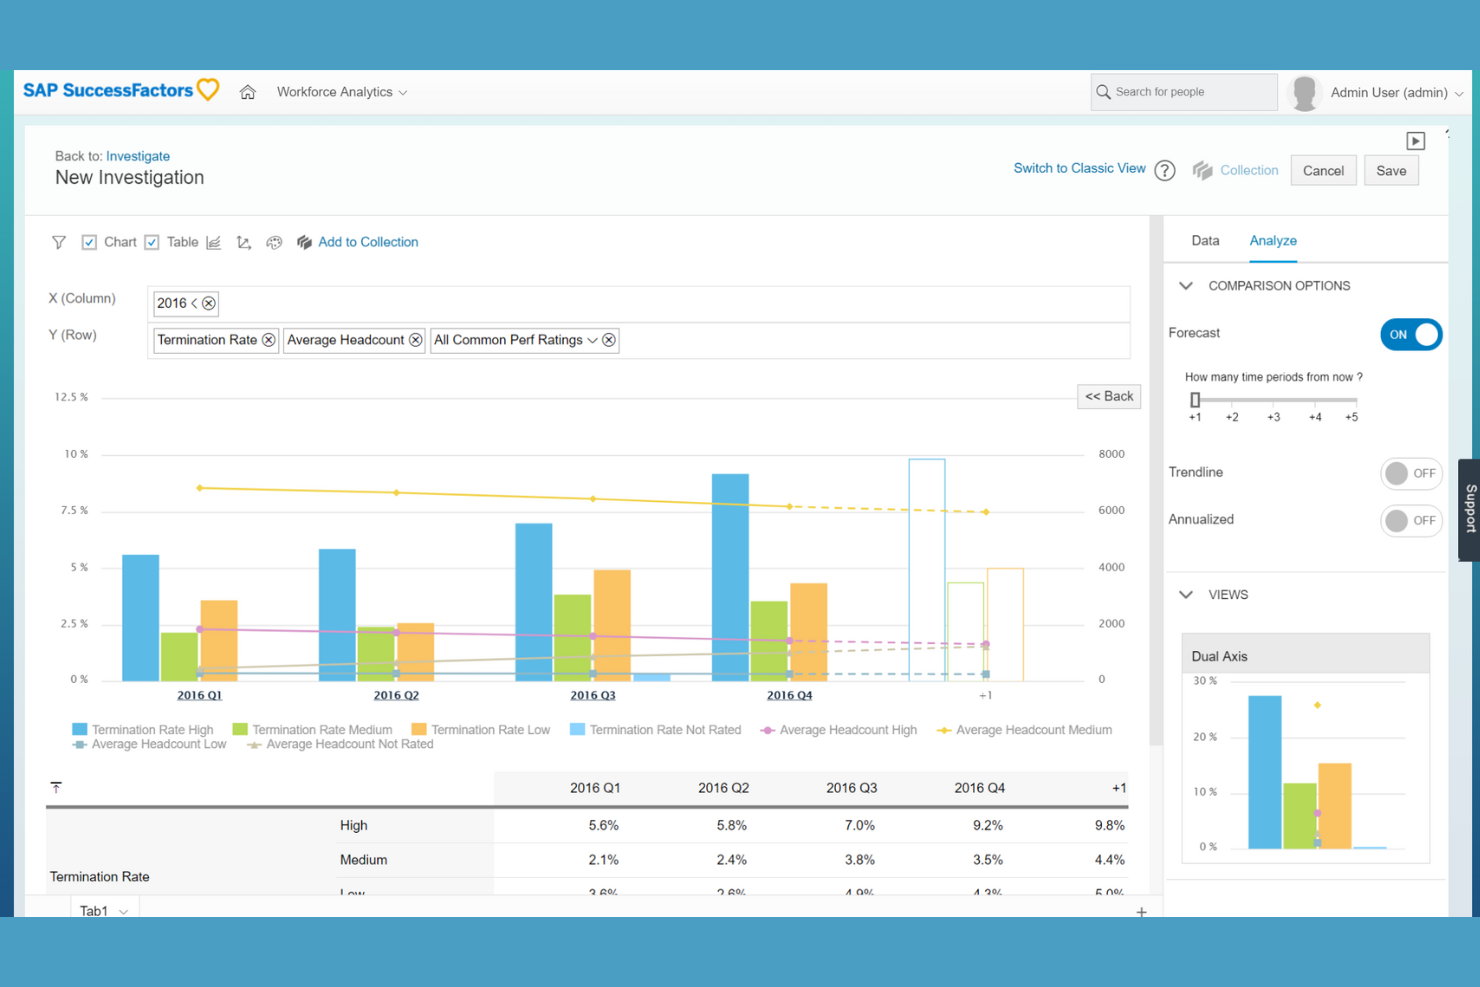Open the color palette icon
This screenshot has height=987, width=1480.
pos(274,243)
